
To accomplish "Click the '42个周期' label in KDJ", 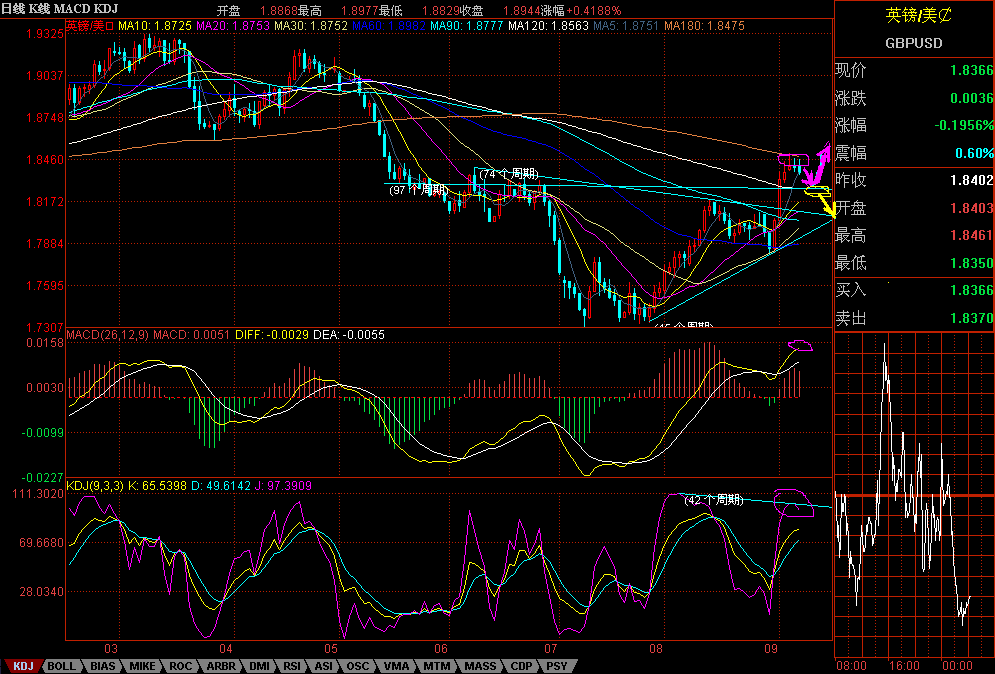I will (x=713, y=499).
